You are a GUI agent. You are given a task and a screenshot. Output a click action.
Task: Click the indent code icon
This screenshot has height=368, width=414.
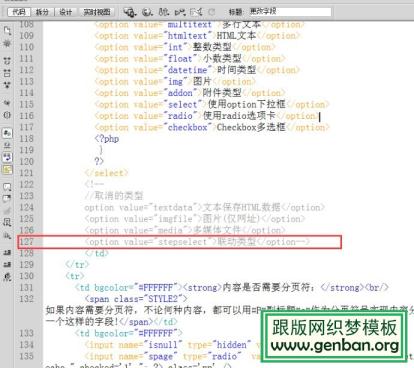point(7,253)
